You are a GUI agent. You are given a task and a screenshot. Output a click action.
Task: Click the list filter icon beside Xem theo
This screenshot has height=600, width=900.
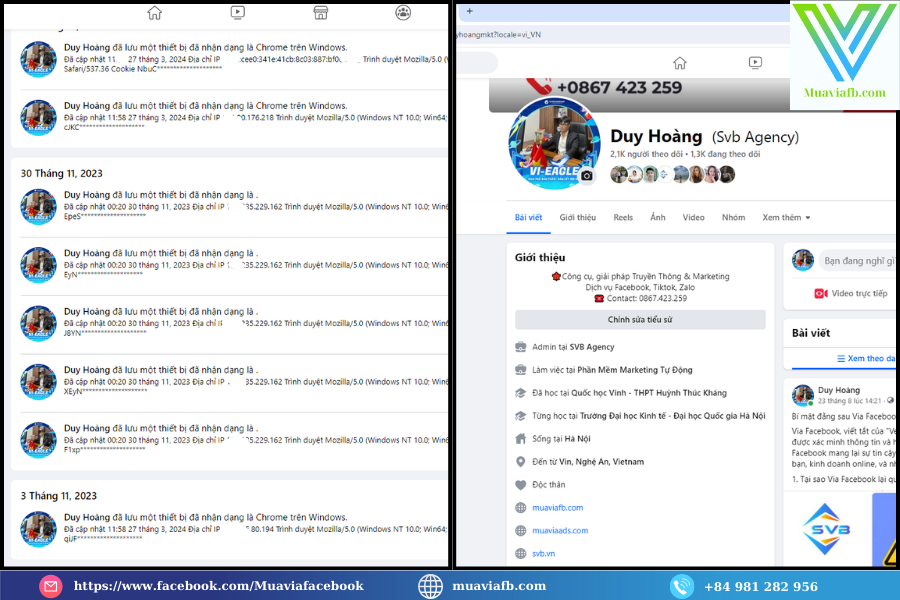pyautogui.click(x=841, y=359)
